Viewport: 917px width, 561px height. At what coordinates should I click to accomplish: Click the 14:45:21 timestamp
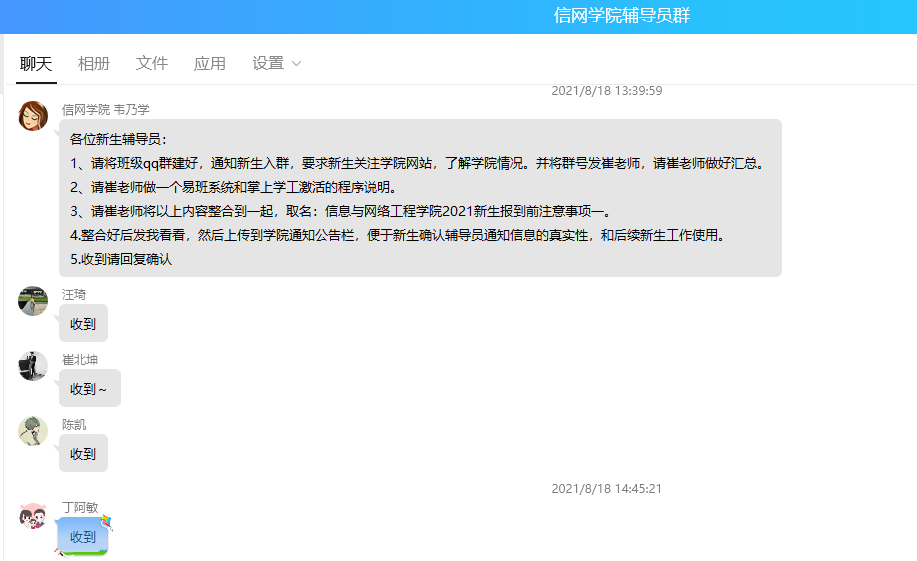606,489
